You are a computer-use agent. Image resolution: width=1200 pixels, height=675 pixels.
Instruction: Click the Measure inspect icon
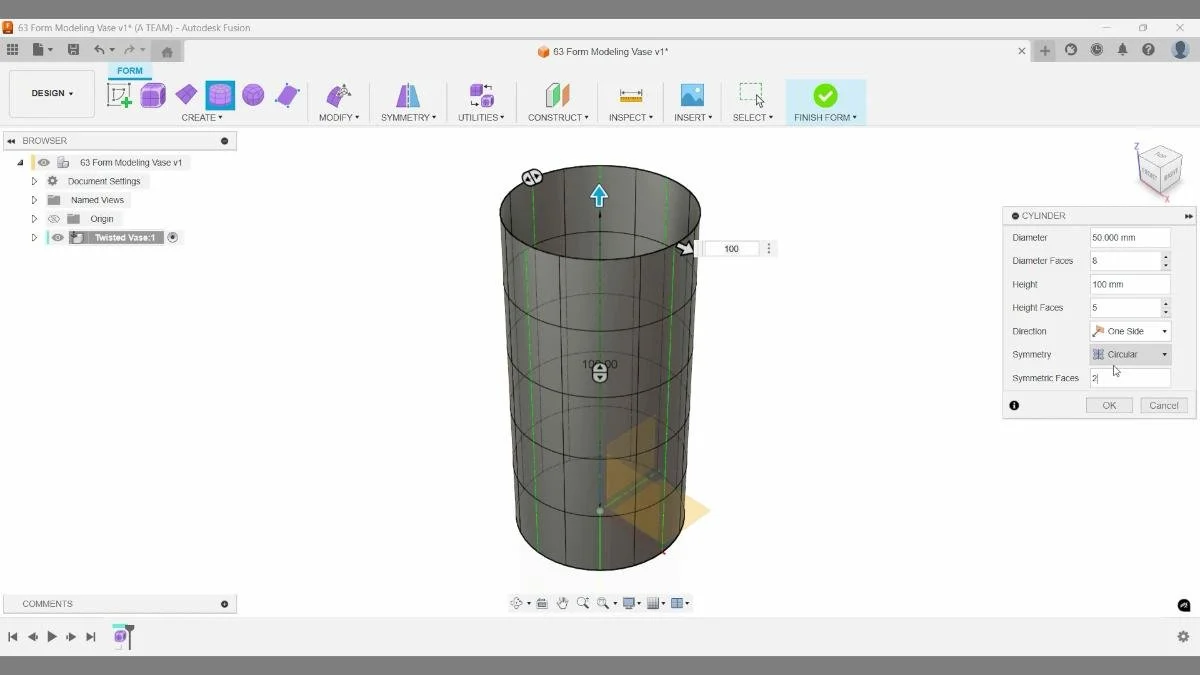[631, 95]
